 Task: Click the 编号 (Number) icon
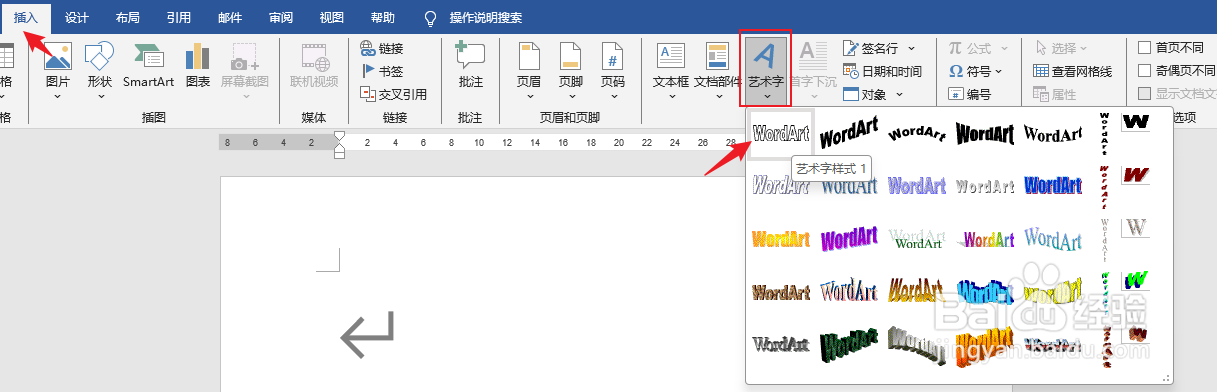click(x=956, y=94)
